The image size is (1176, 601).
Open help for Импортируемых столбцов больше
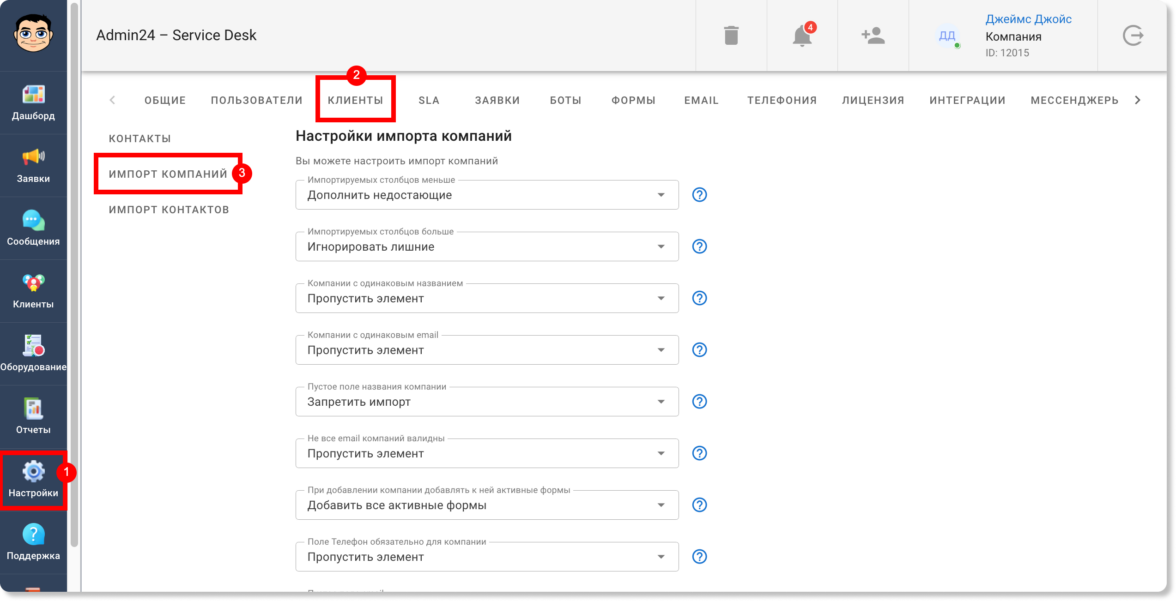click(x=699, y=247)
